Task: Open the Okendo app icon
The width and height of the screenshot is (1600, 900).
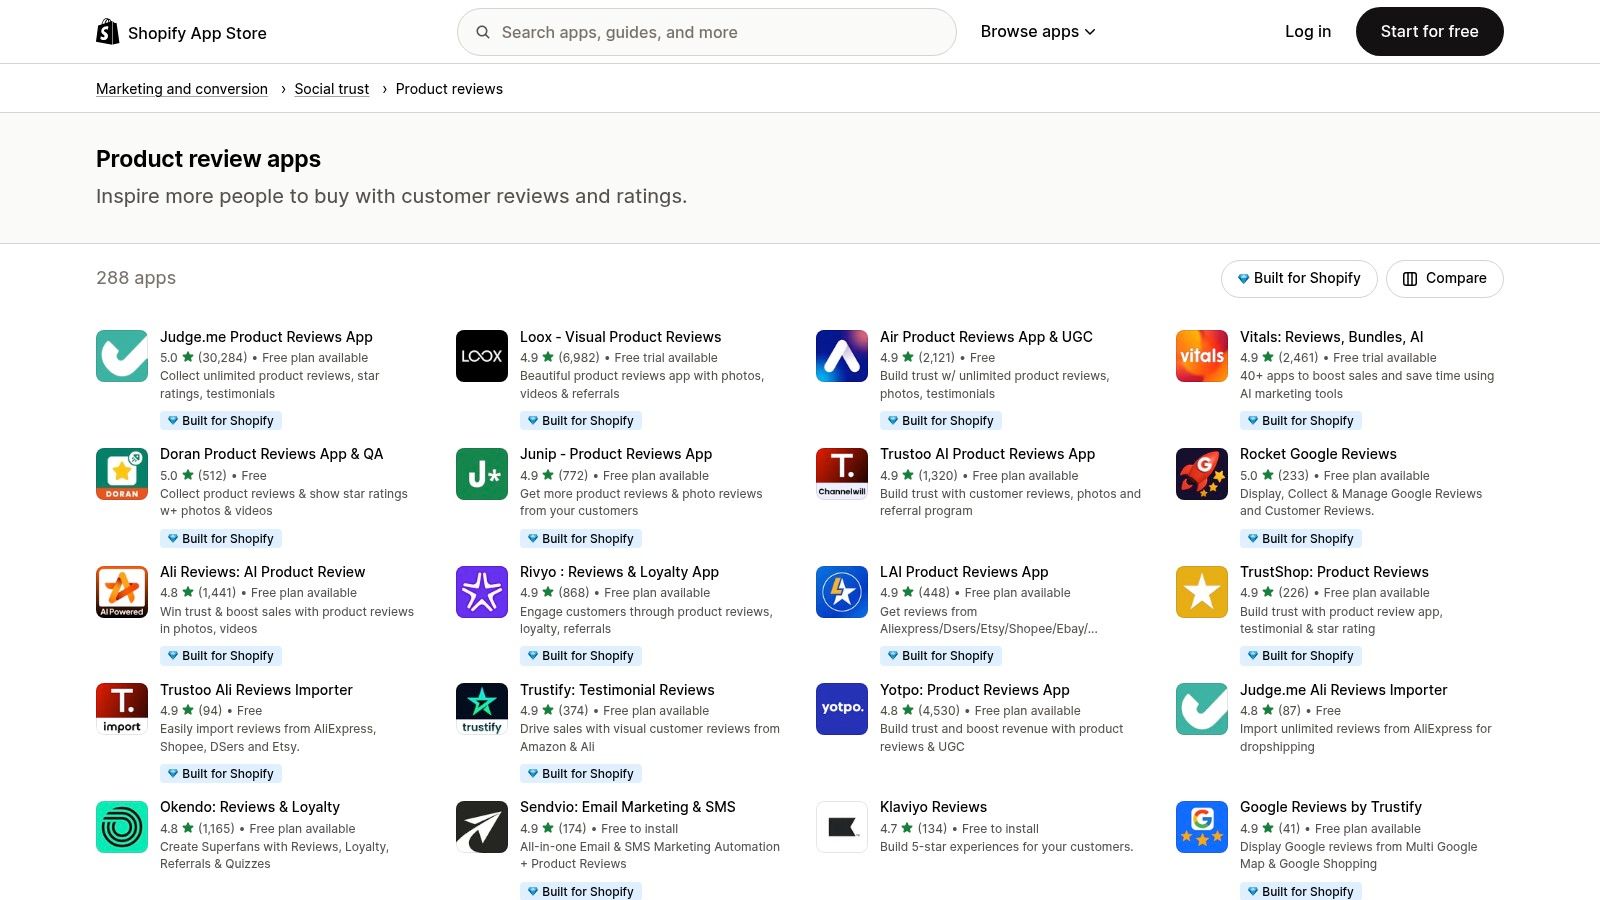Action: point(122,827)
